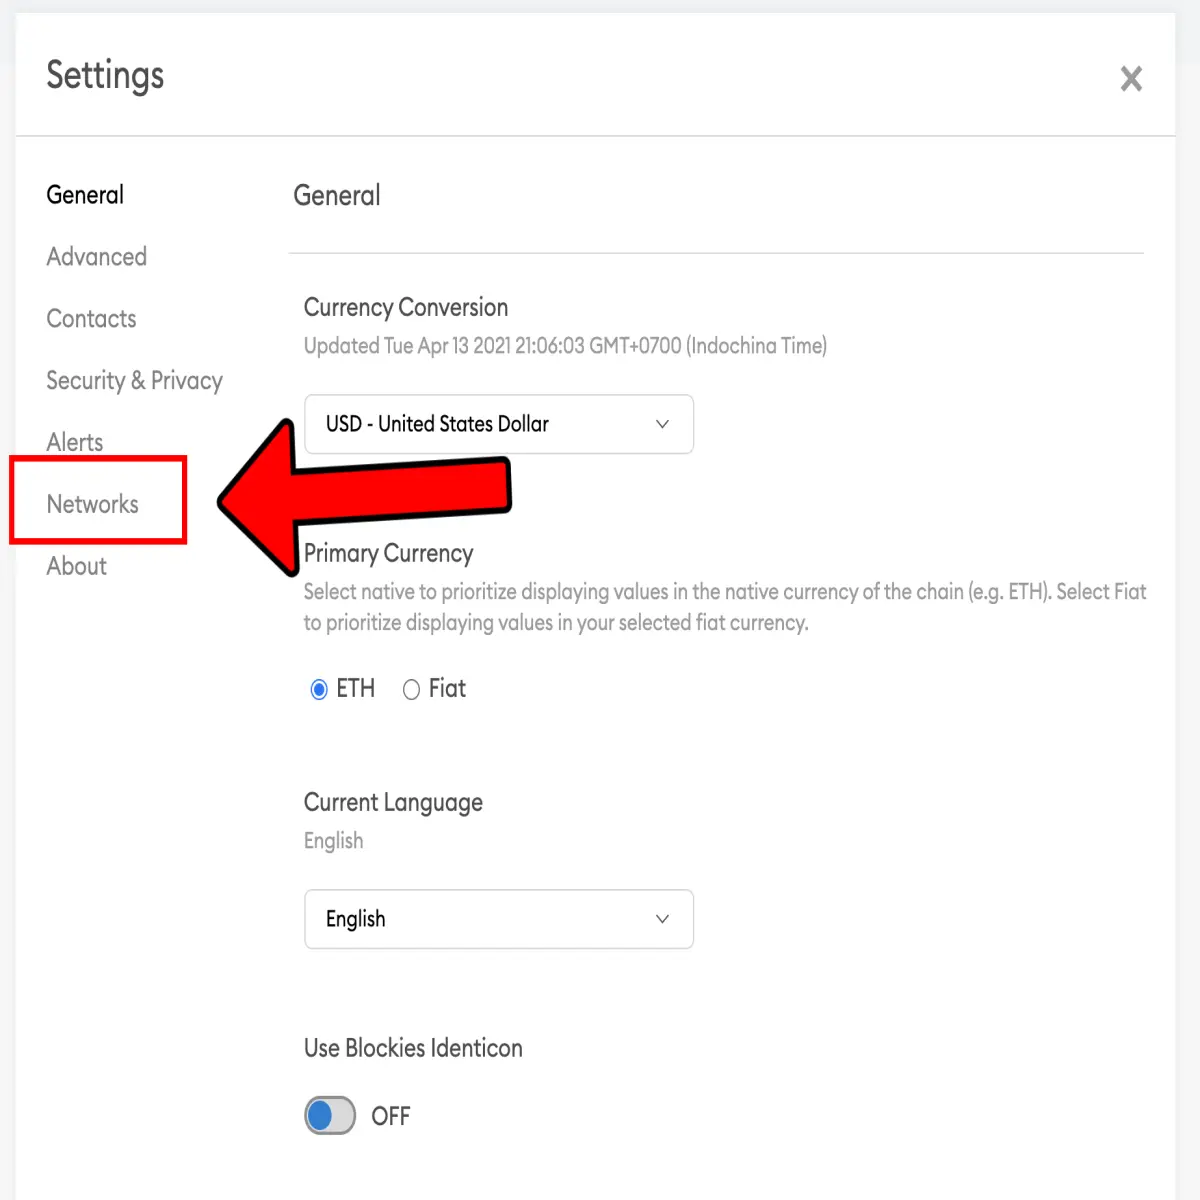Screen dimensions: 1200x1200
Task: Click the Use Blockies Identicon label
Action: click(x=413, y=1048)
